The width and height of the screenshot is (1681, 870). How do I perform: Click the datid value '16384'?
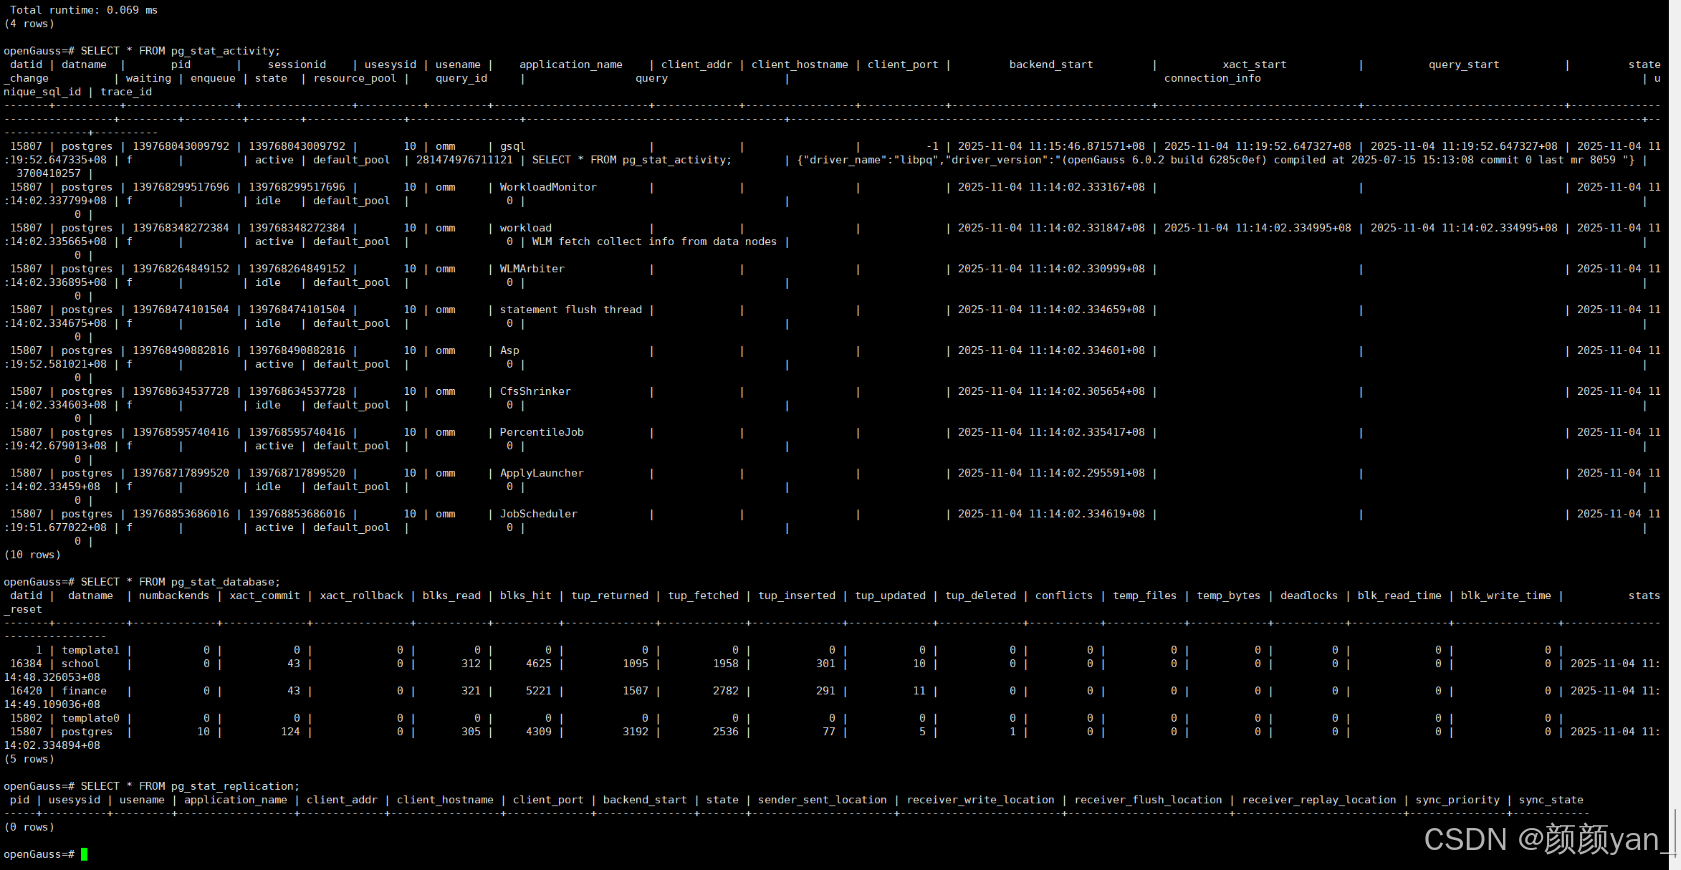point(27,664)
